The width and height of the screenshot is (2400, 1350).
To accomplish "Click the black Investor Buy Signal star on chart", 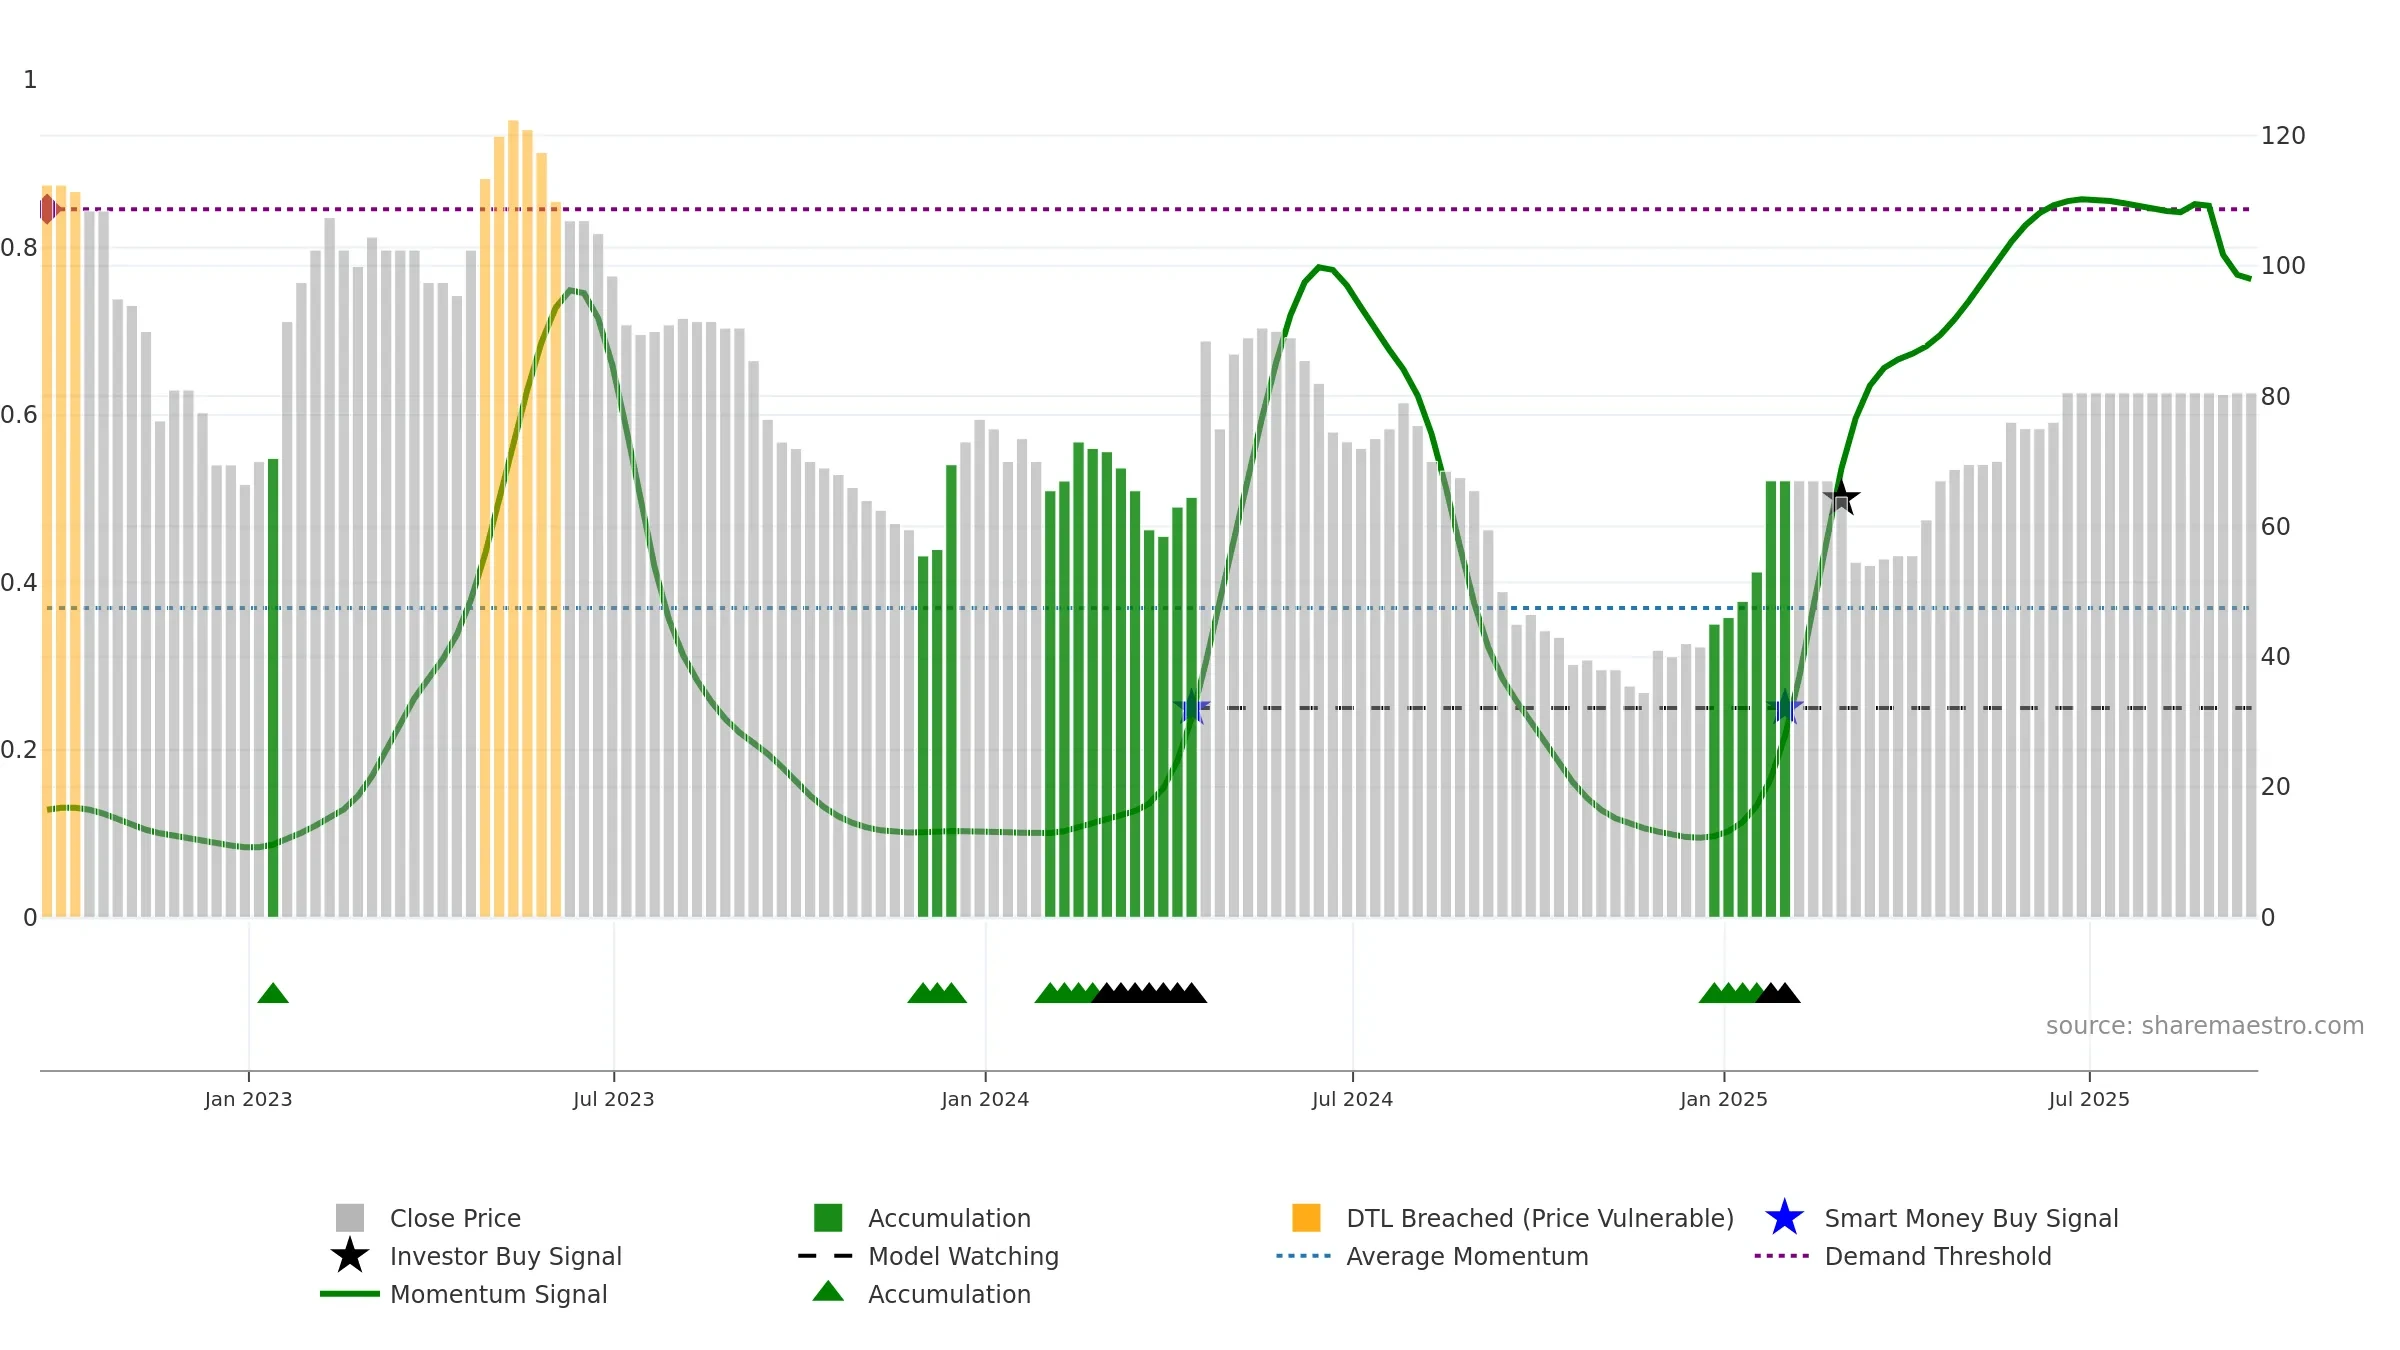I will click(x=1841, y=498).
